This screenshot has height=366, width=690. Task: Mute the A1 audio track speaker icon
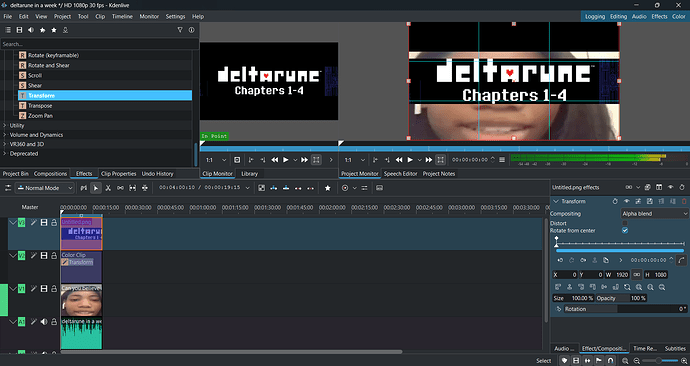44,322
